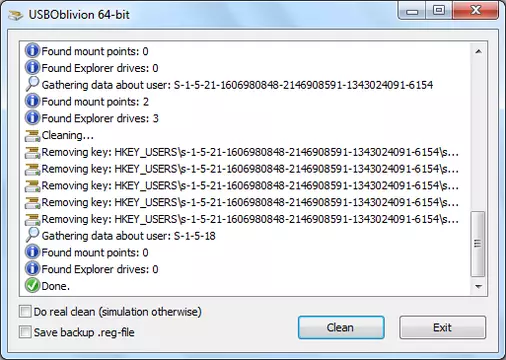
Task: Click drive icon on first Removing key line
Action: click(x=32, y=152)
